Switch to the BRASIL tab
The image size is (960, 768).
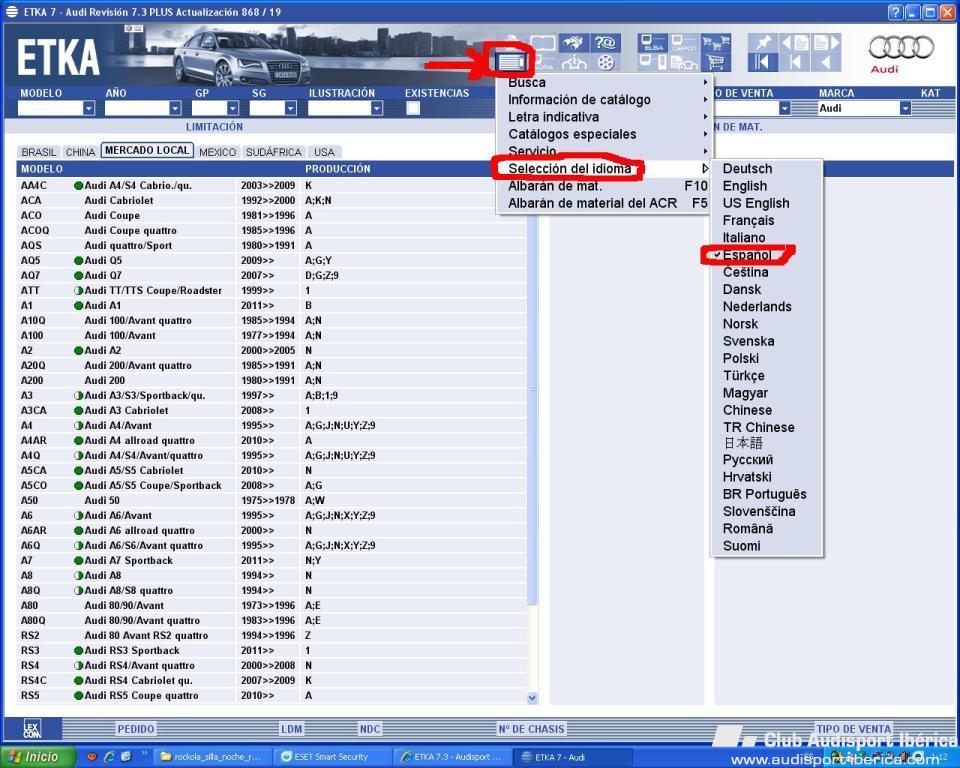[x=39, y=152]
